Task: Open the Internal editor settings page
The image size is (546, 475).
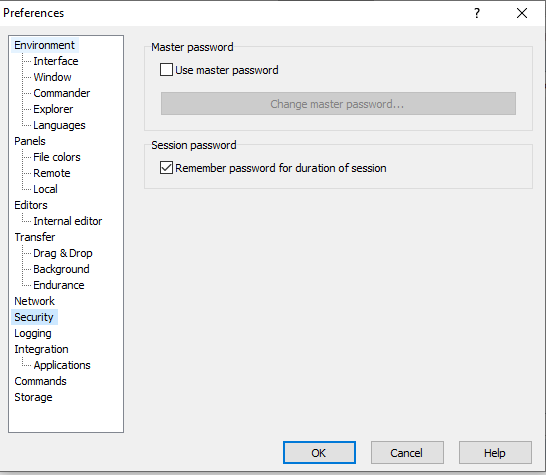Action: pyautogui.click(x=68, y=221)
